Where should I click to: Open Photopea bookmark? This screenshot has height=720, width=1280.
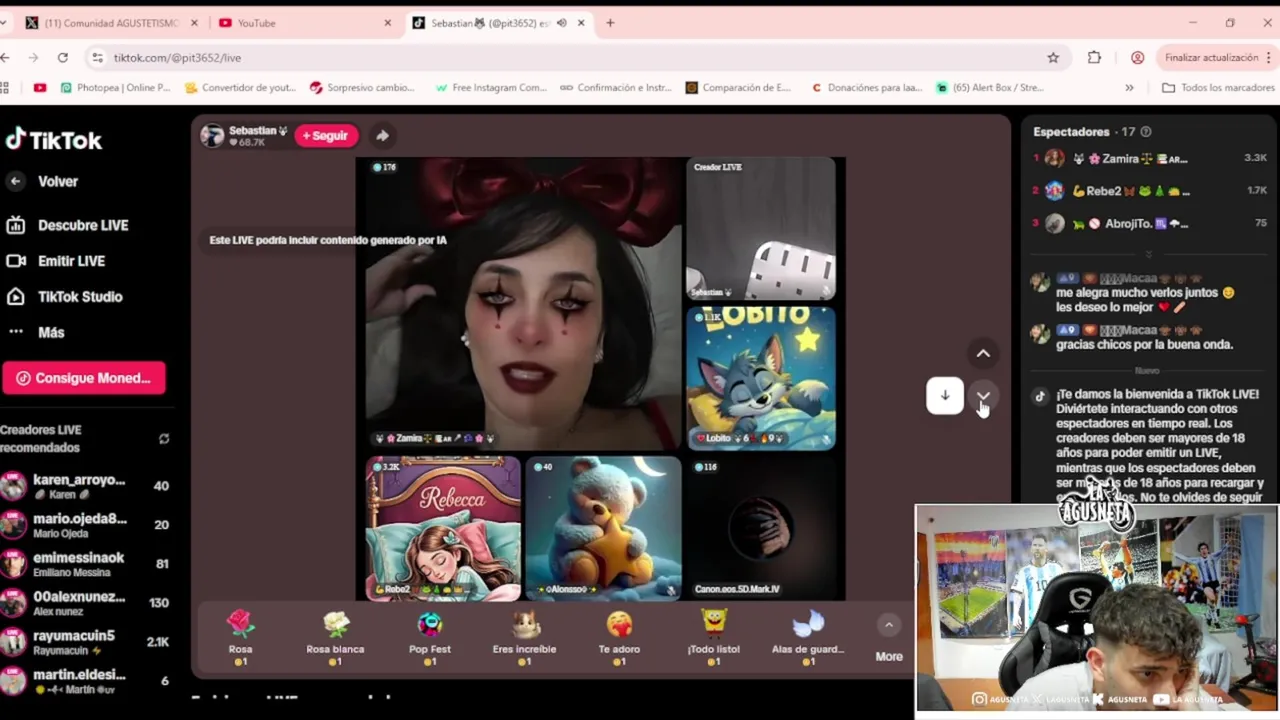point(115,88)
